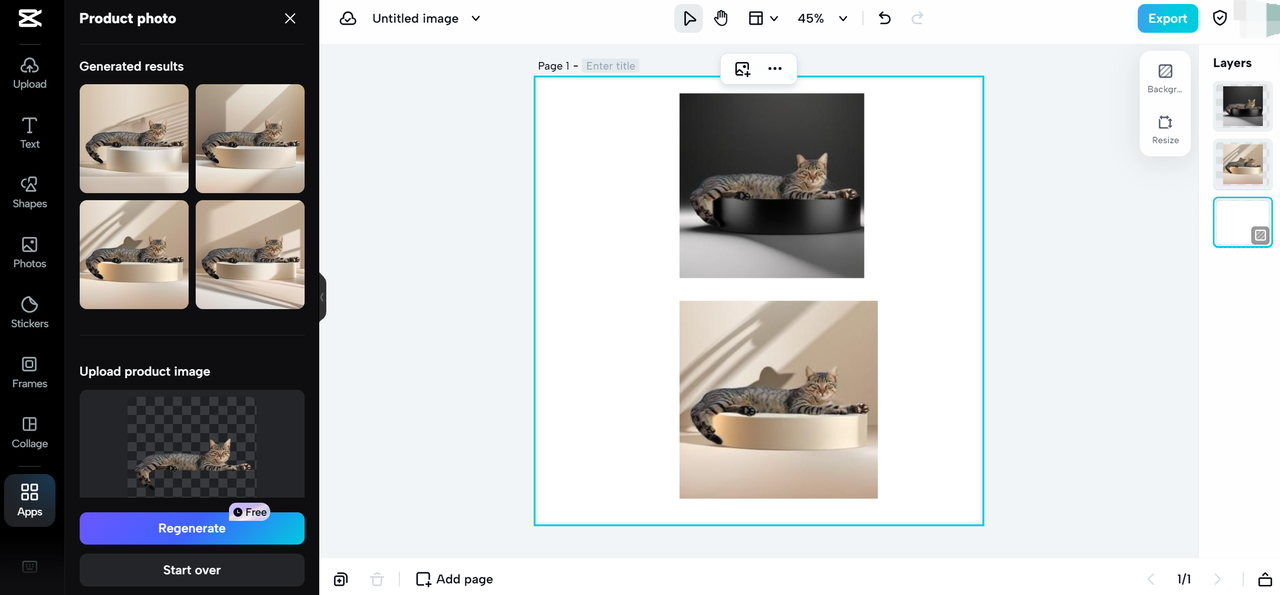Open keyboard shortcuts icon at sidebar bottom

point(30,567)
